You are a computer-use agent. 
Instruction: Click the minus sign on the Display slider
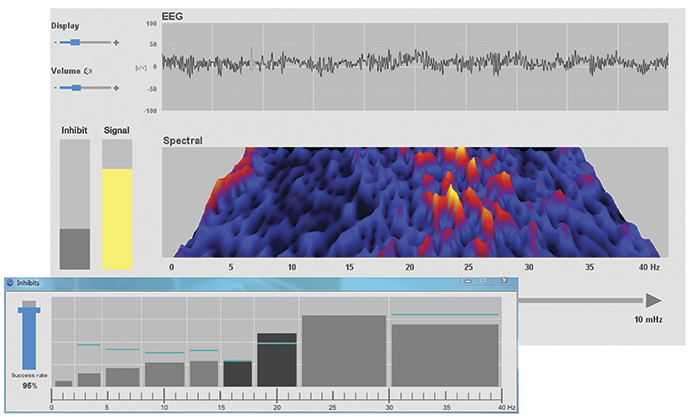54,42
